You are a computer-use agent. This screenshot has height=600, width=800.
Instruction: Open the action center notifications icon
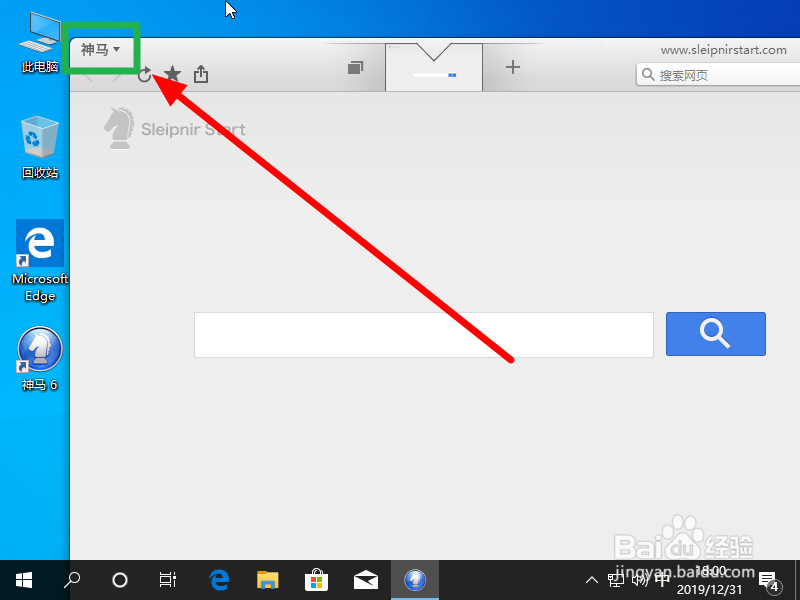pyautogui.click(x=769, y=581)
